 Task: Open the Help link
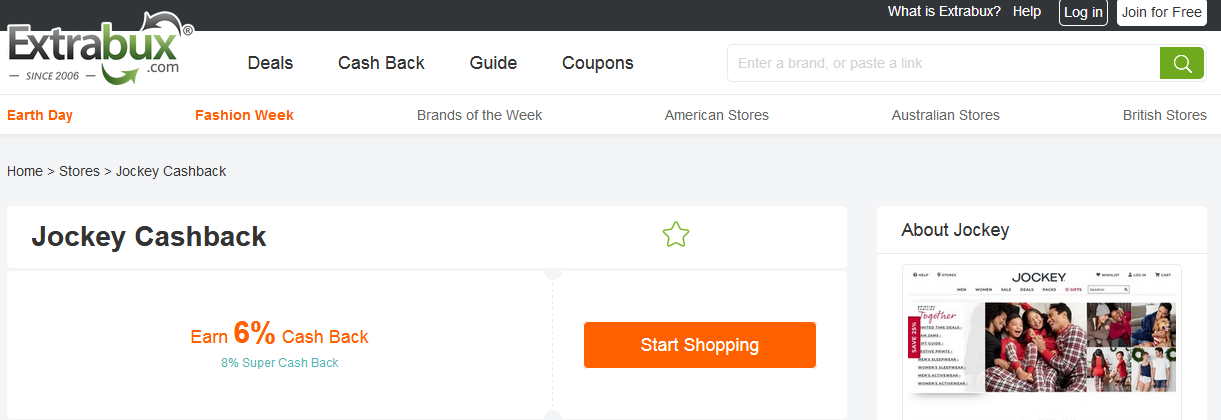[x=1027, y=12]
